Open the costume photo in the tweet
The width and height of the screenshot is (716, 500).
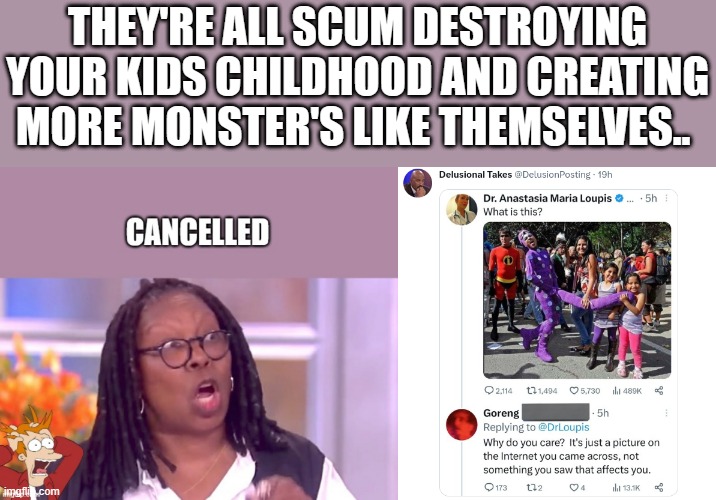point(577,300)
